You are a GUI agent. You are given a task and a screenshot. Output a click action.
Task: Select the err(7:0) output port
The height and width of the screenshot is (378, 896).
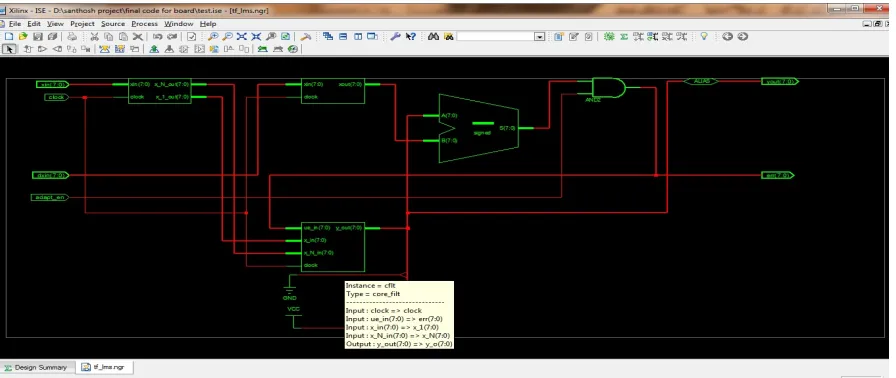778,175
